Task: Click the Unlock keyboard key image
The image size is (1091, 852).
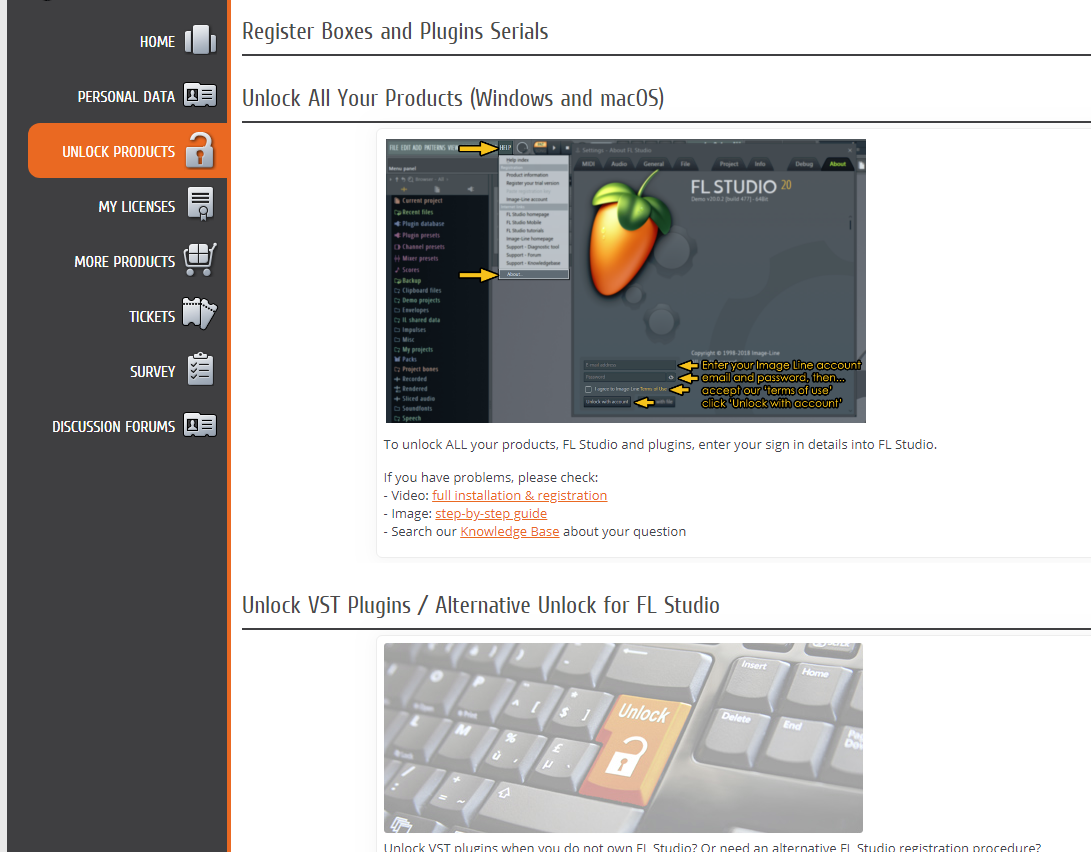Action: (x=623, y=738)
